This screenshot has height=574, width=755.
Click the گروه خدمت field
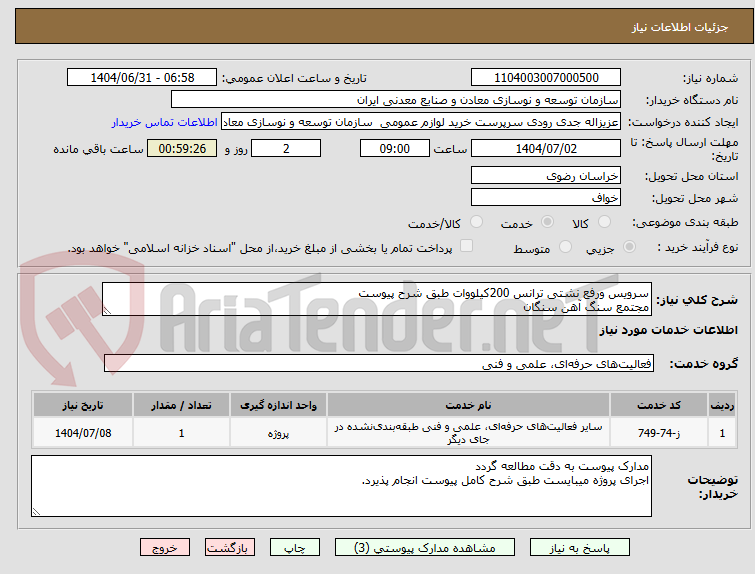(379, 364)
